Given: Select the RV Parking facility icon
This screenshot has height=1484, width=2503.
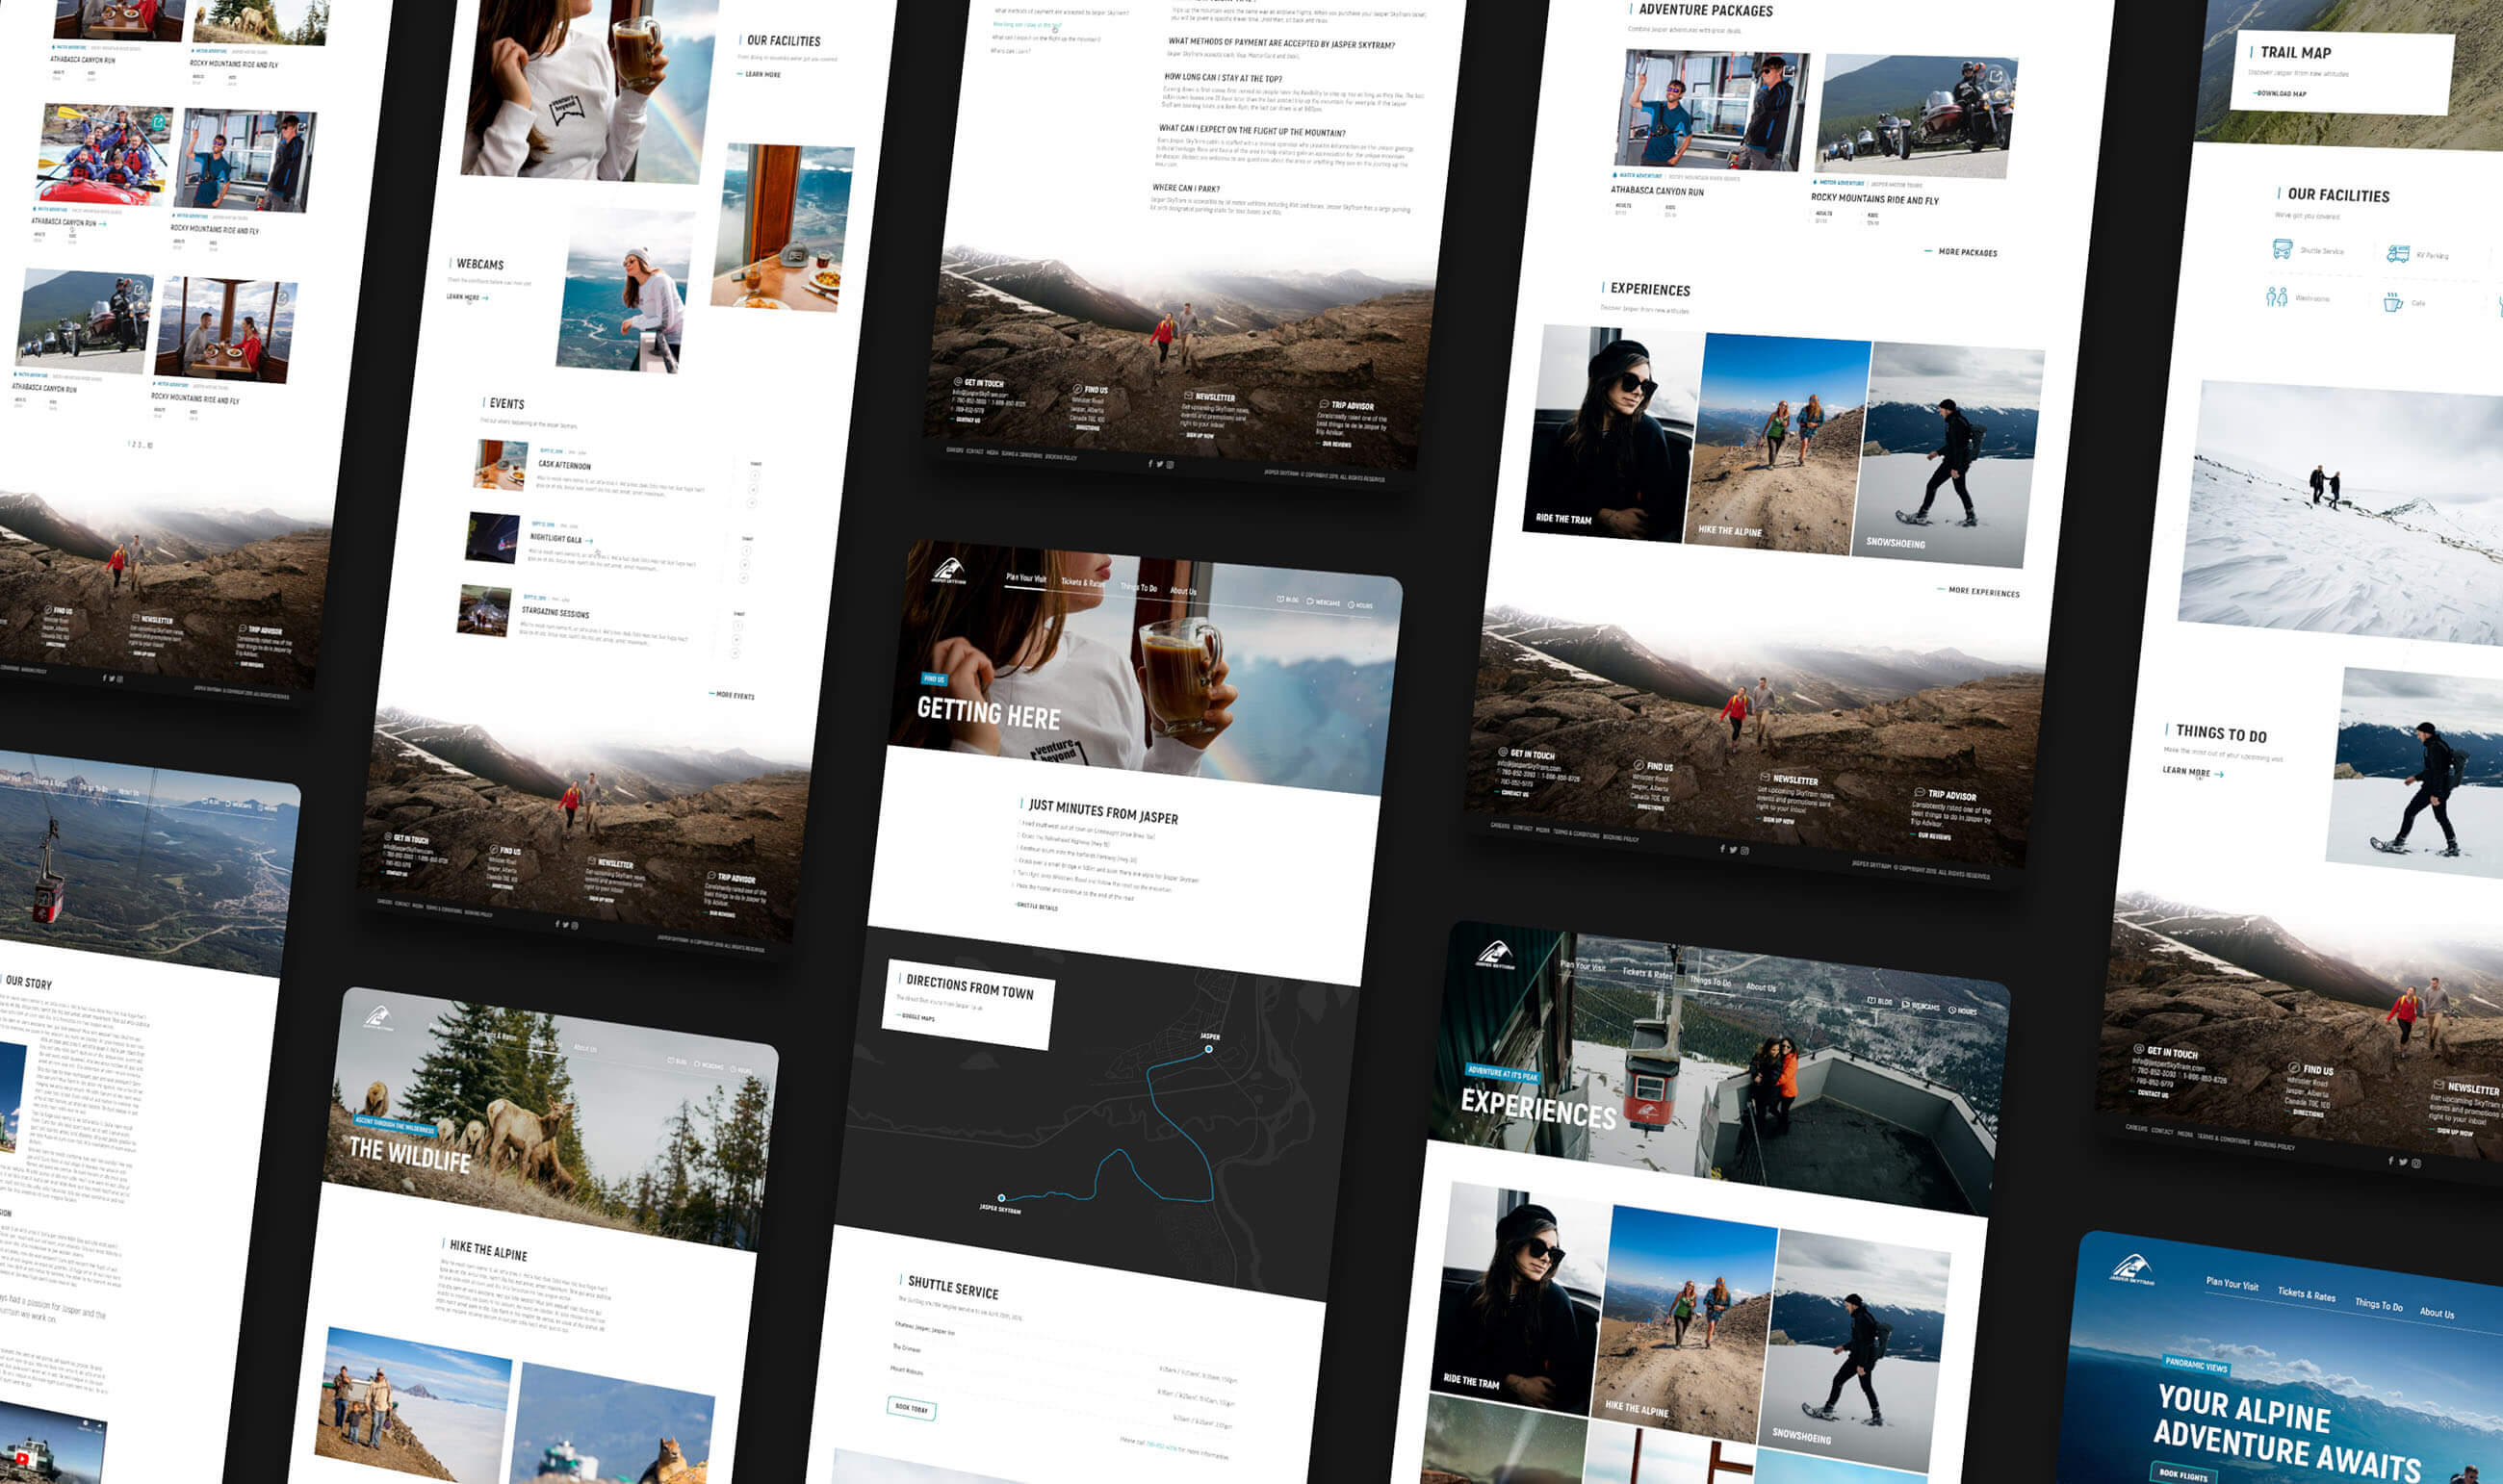Looking at the screenshot, I should click(2398, 253).
